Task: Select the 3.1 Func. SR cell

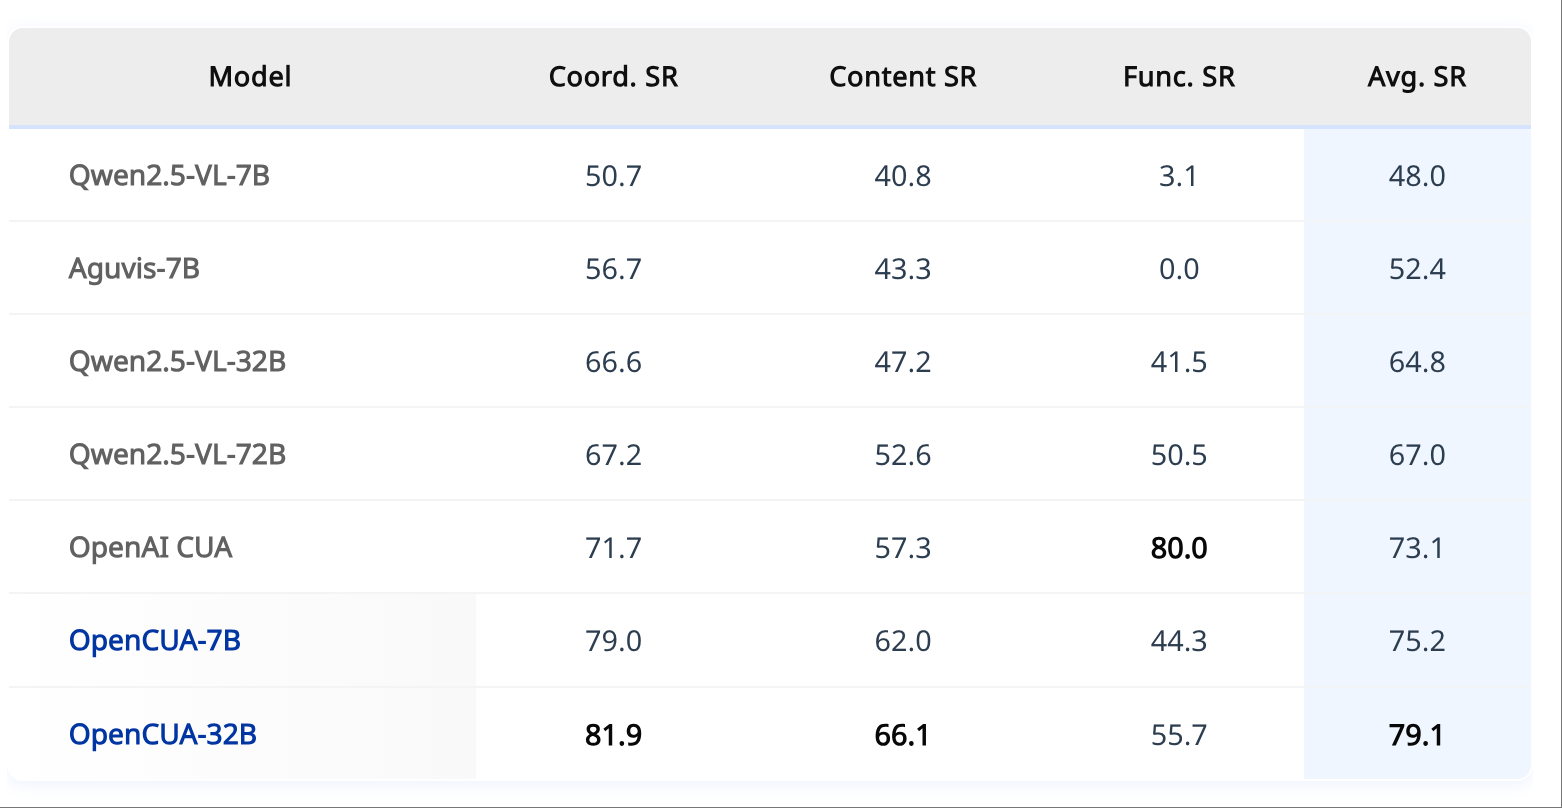Action: point(1179,176)
